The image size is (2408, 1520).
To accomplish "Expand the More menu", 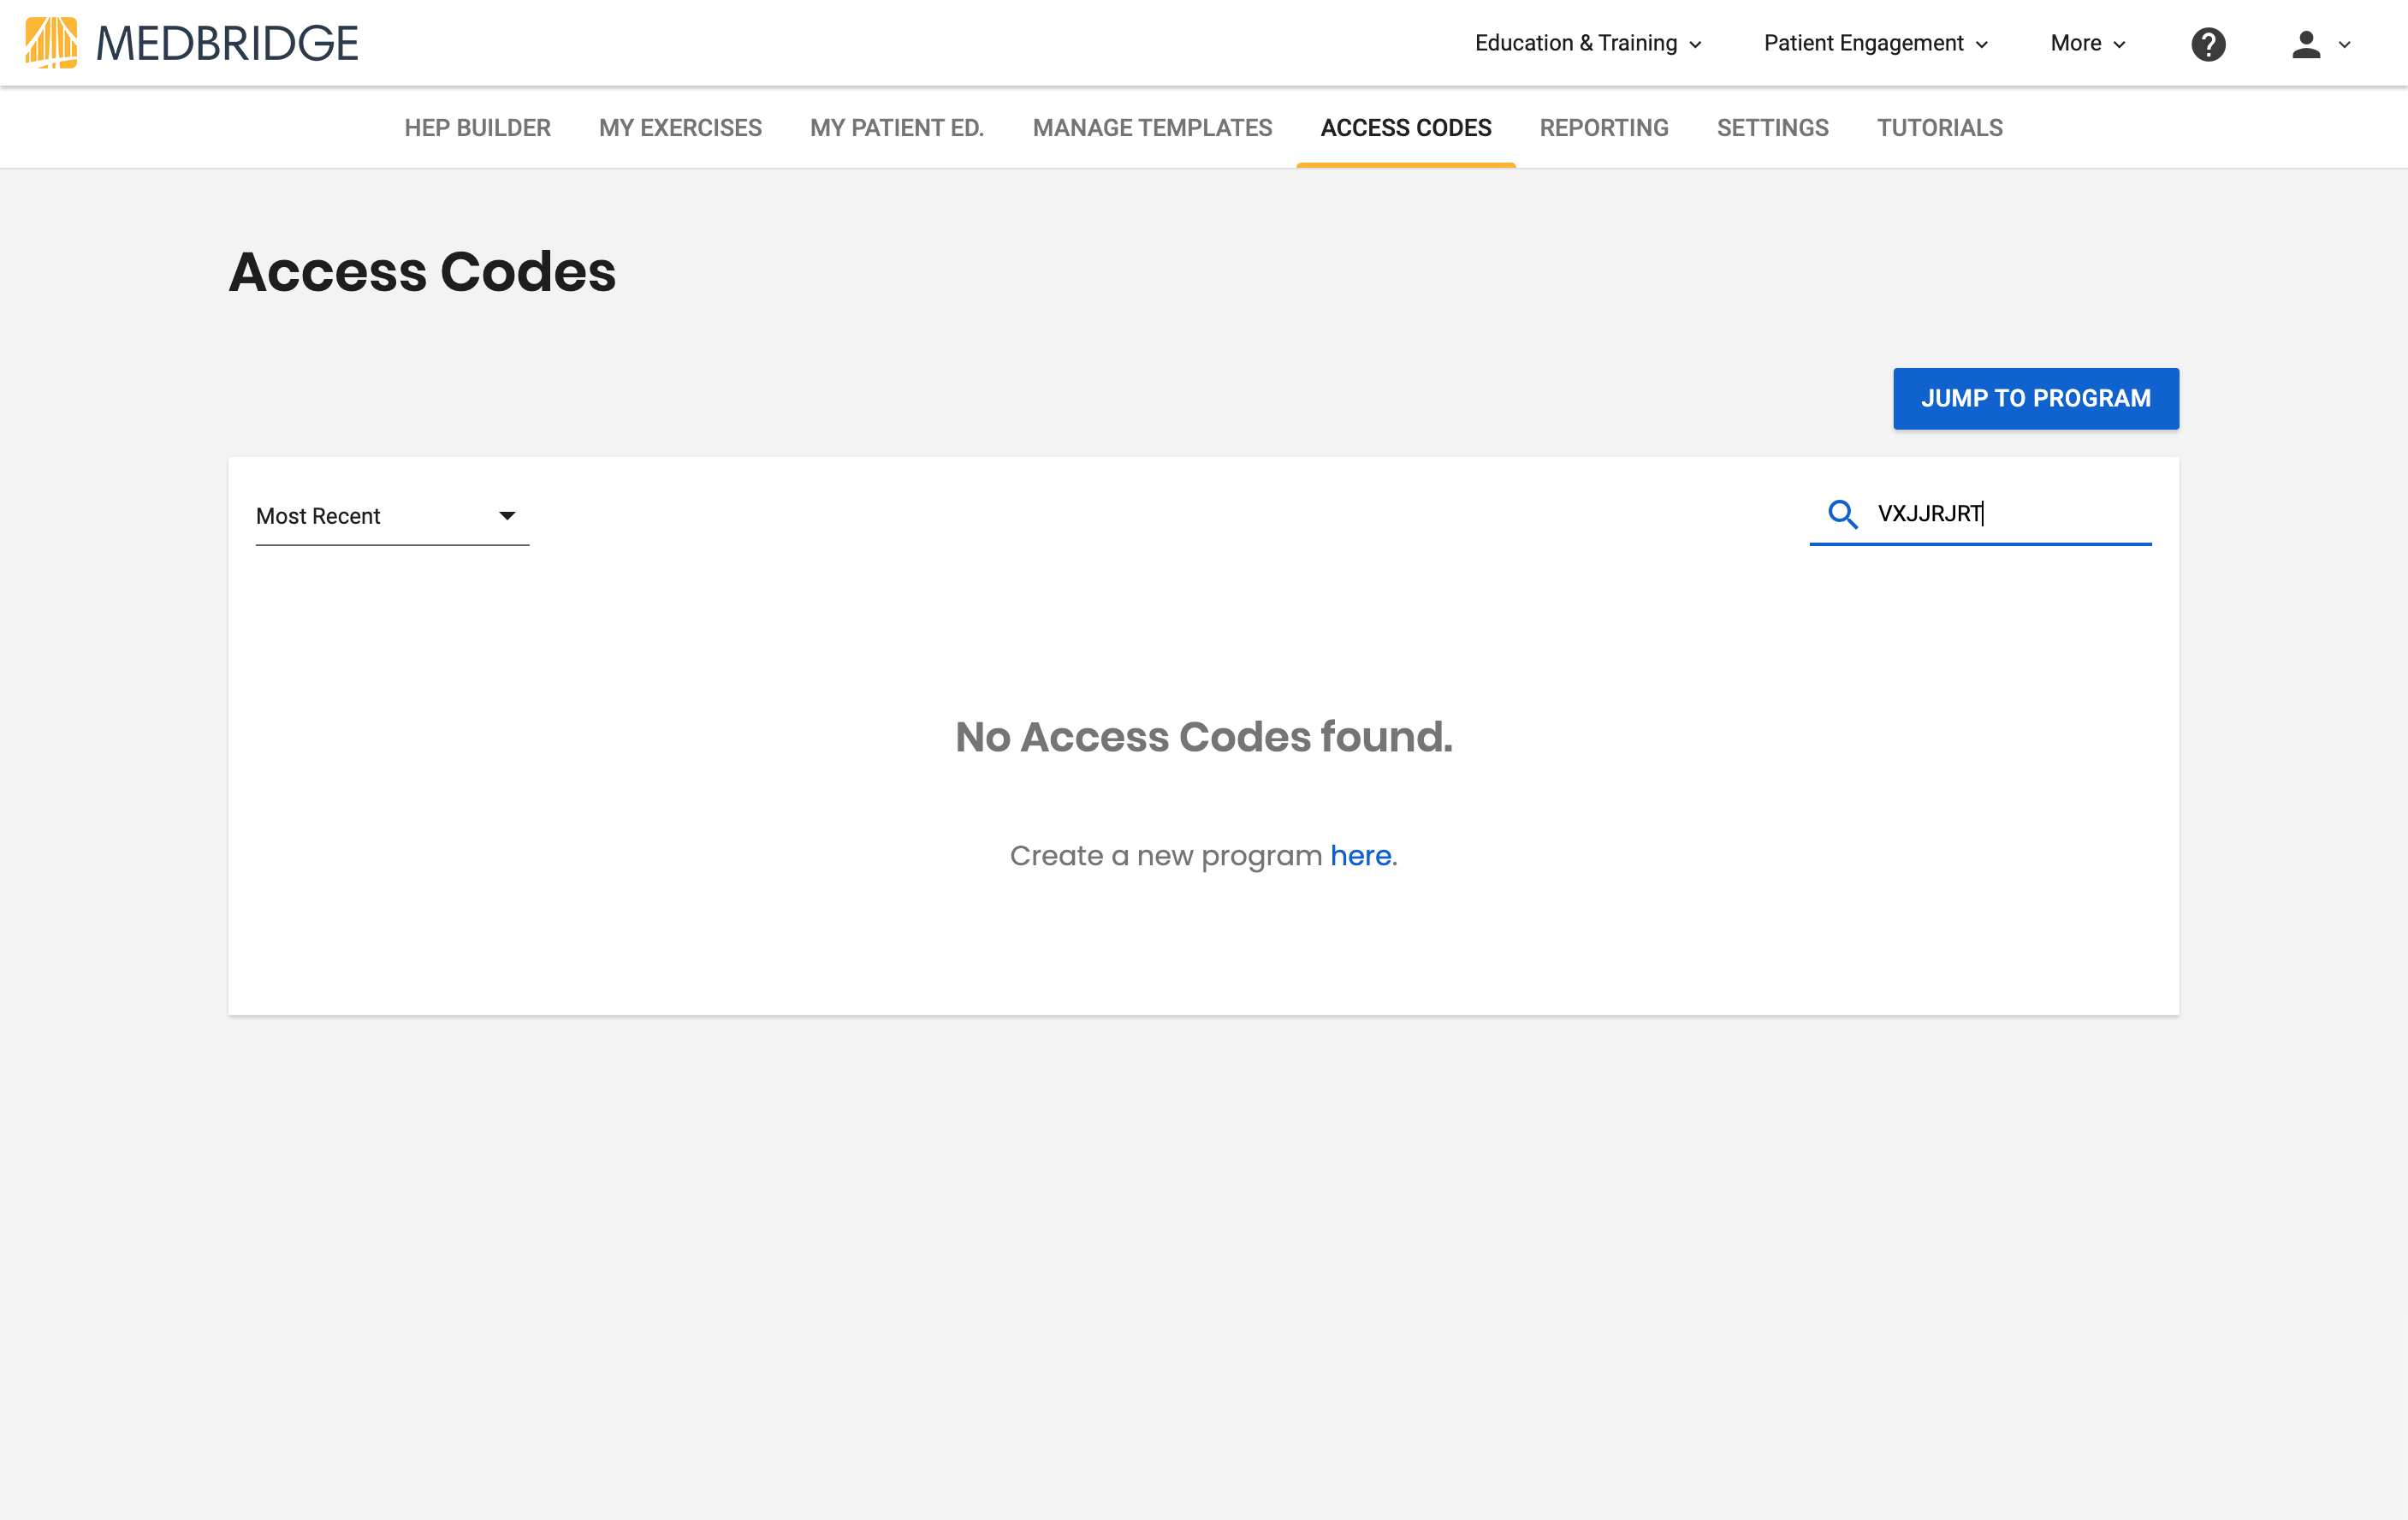I will pyautogui.click(x=2088, y=43).
